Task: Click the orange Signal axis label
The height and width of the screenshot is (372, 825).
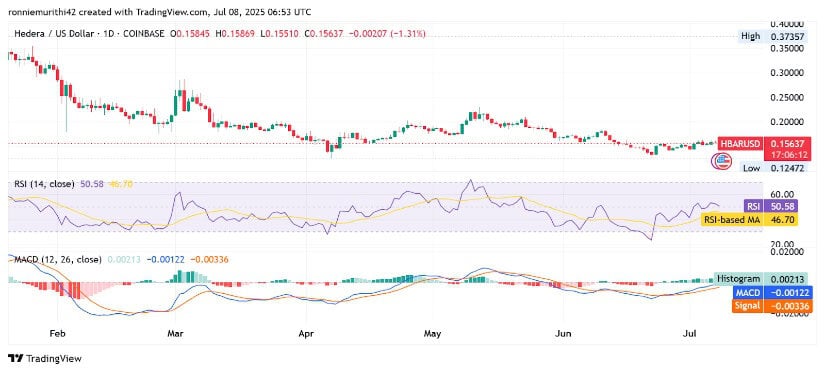Action: click(748, 306)
